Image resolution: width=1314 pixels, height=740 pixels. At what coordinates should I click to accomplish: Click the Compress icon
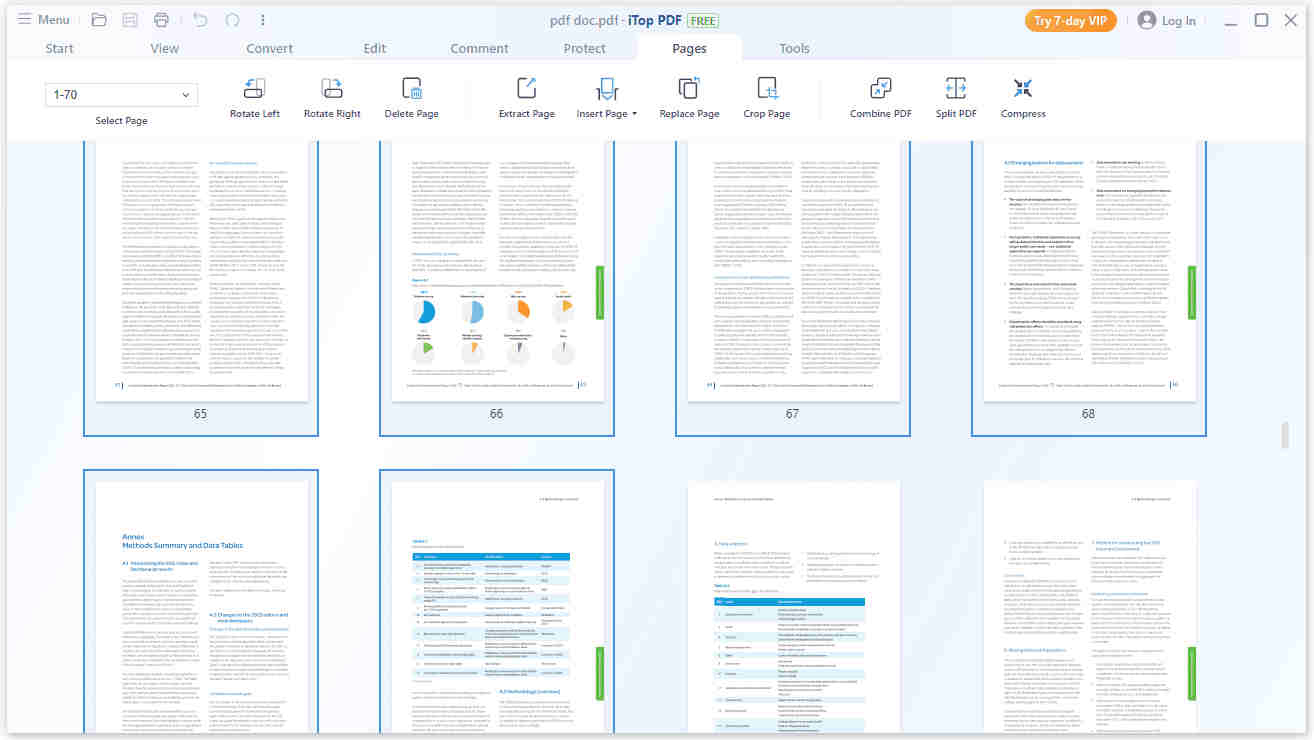tap(1022, 89)
